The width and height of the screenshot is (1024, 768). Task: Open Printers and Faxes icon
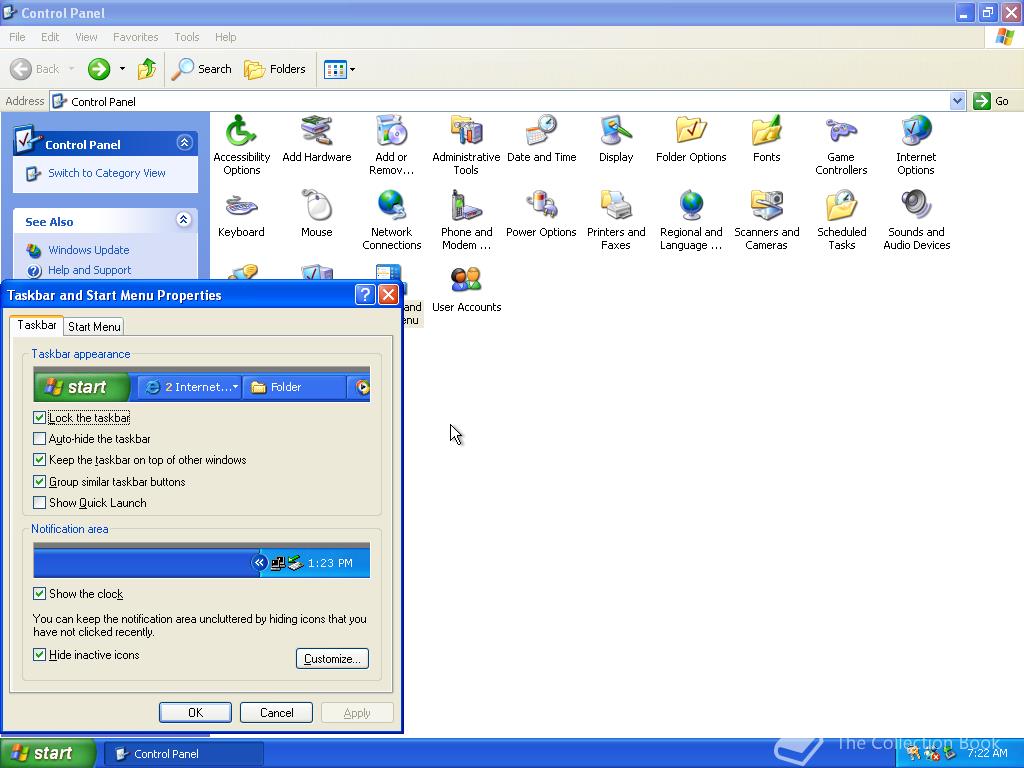point(616,220)
